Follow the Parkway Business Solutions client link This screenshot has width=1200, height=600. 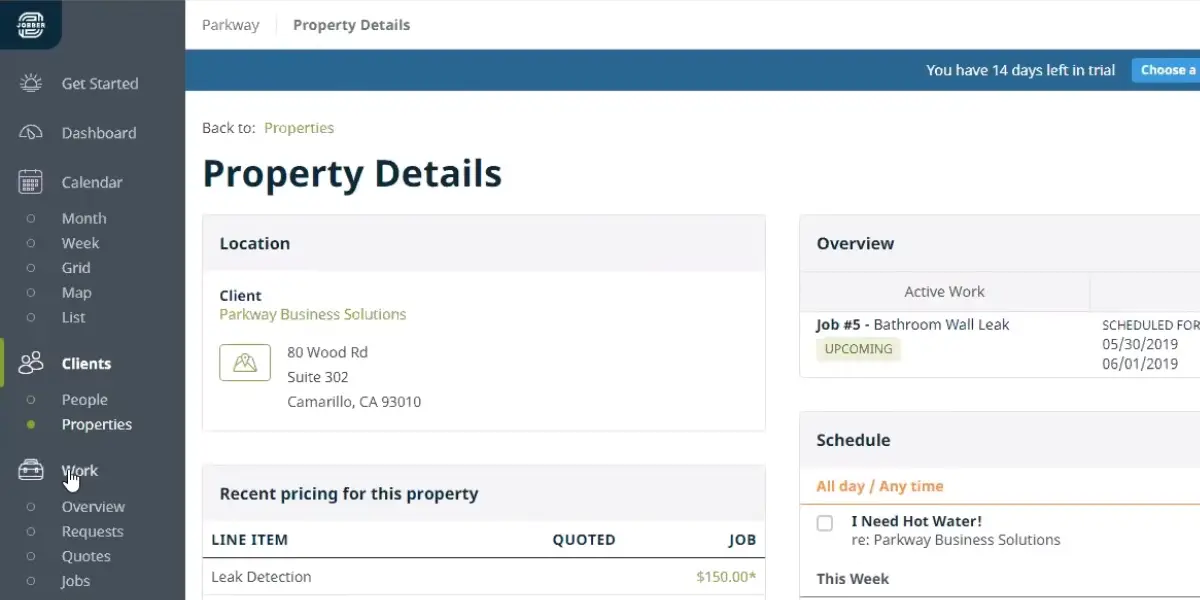click(x=313, y=314)
